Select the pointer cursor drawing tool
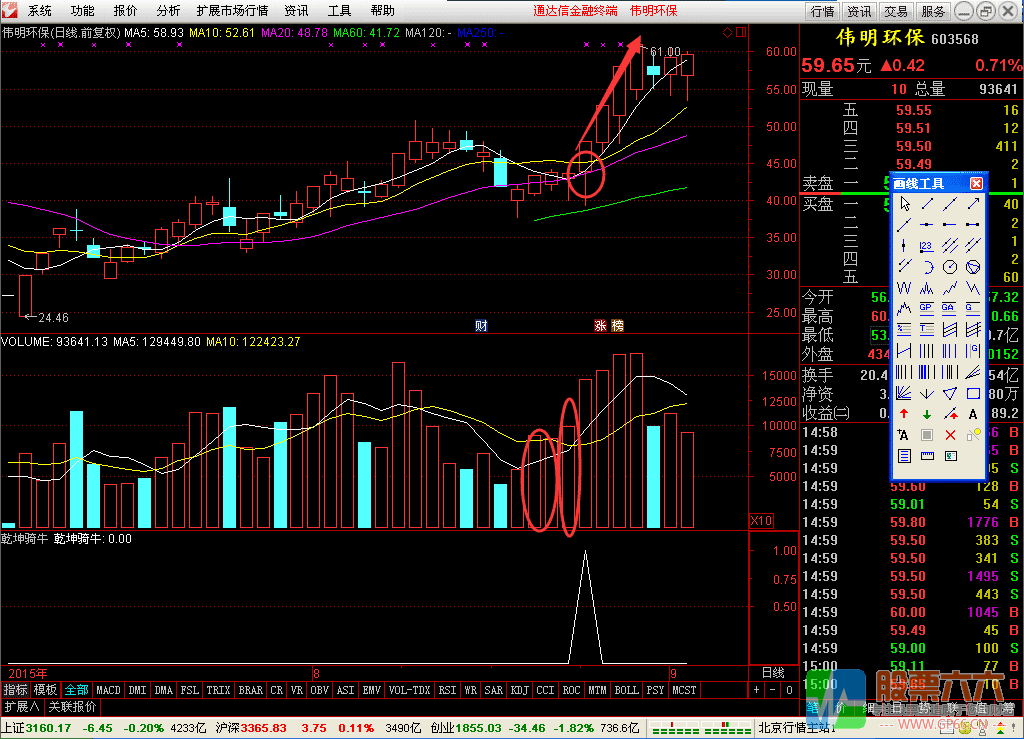 pos(904,204)
